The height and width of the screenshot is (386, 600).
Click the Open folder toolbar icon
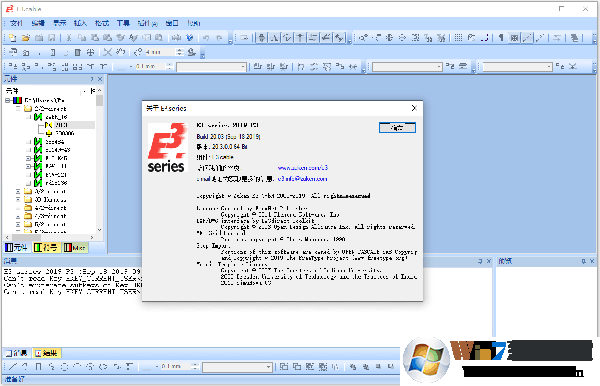pos(26,37)
